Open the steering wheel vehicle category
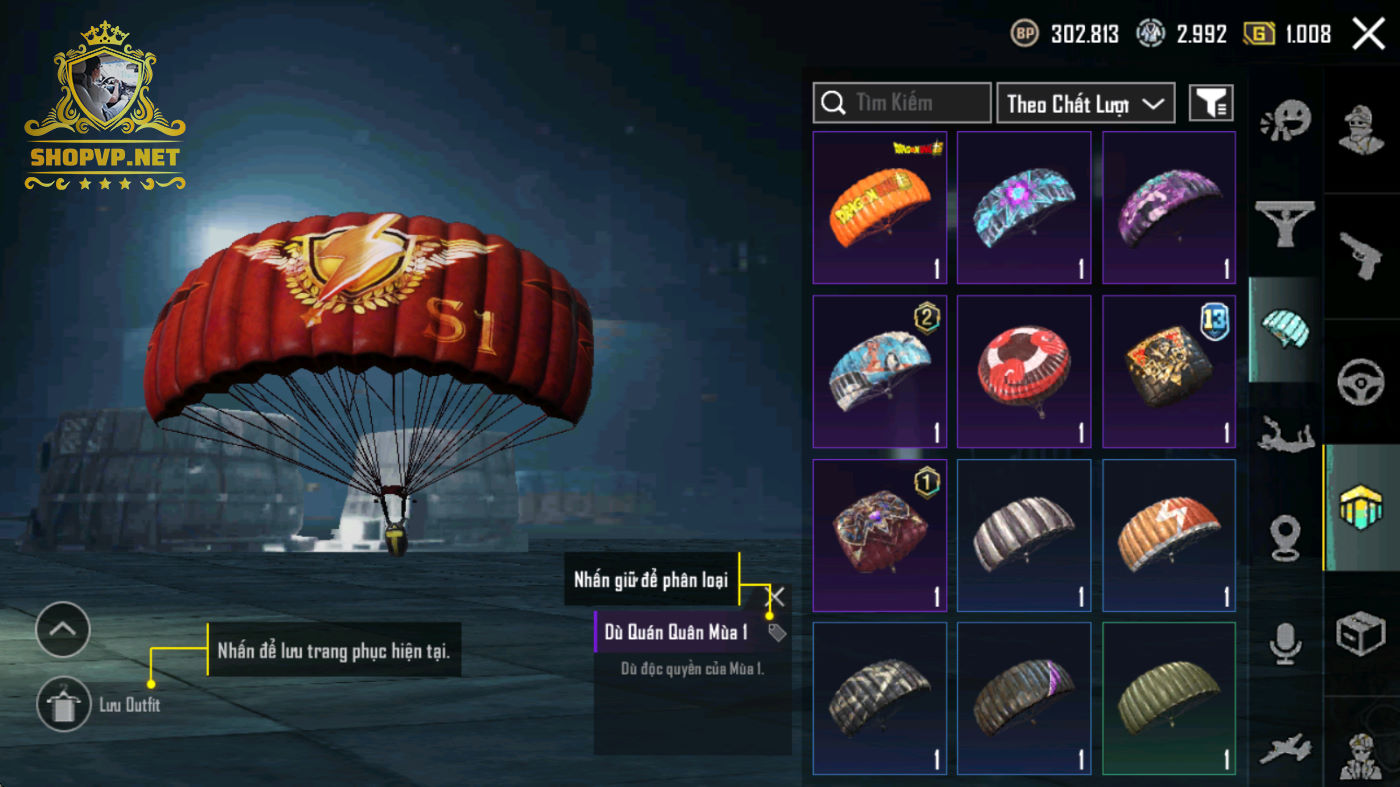The width and height of the screenshot is (1400, 787). point(1361,382)
